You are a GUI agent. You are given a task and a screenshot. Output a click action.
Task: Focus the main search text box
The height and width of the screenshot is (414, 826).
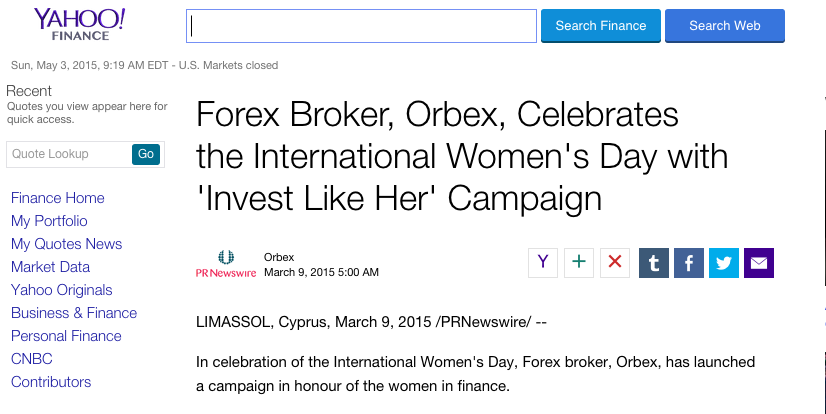[361, 26]
